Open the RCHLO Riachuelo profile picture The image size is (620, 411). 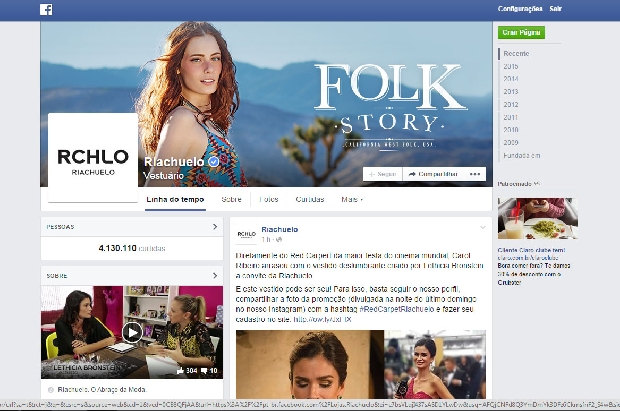[x=93, y=157]
